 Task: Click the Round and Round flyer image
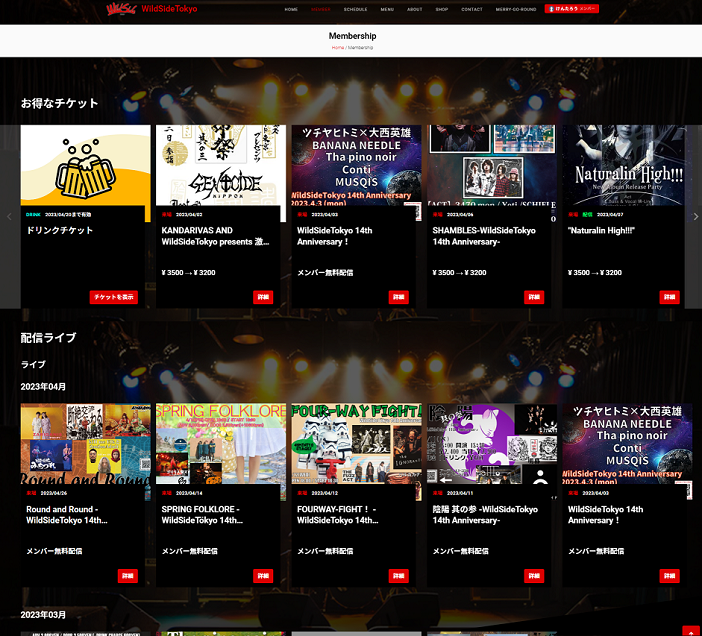[86, 444]
